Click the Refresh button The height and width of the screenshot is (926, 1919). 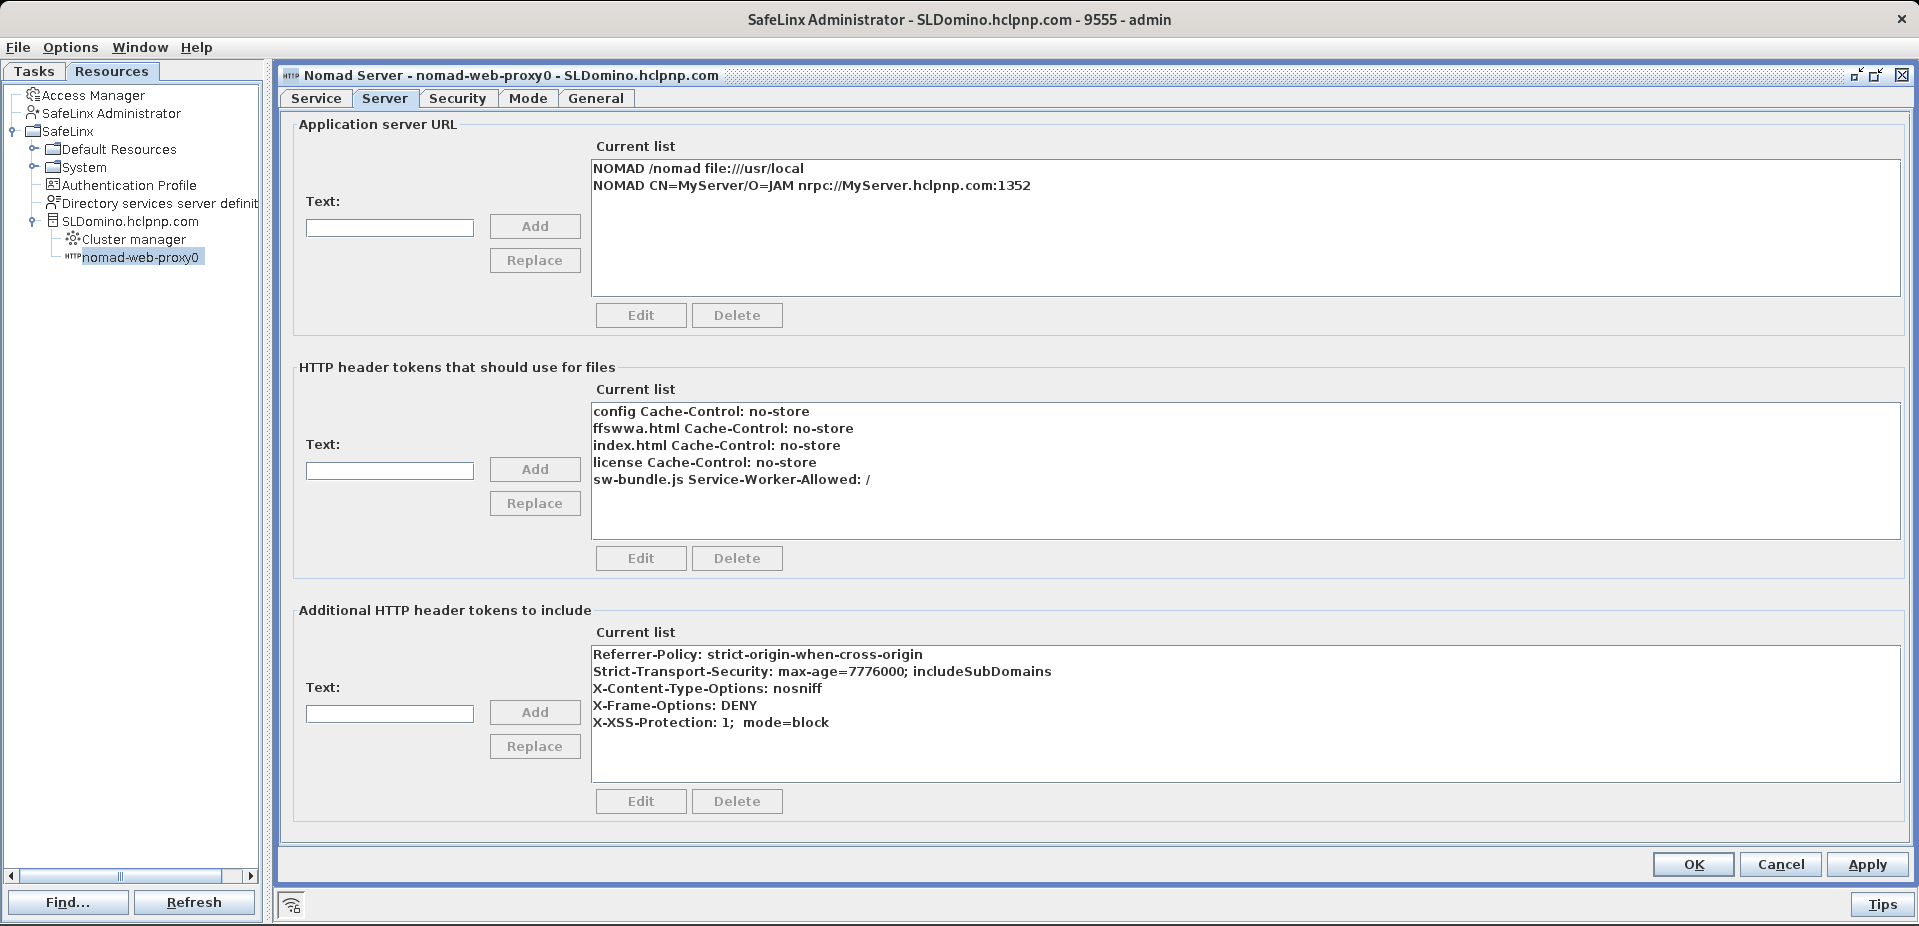[194, 902]
